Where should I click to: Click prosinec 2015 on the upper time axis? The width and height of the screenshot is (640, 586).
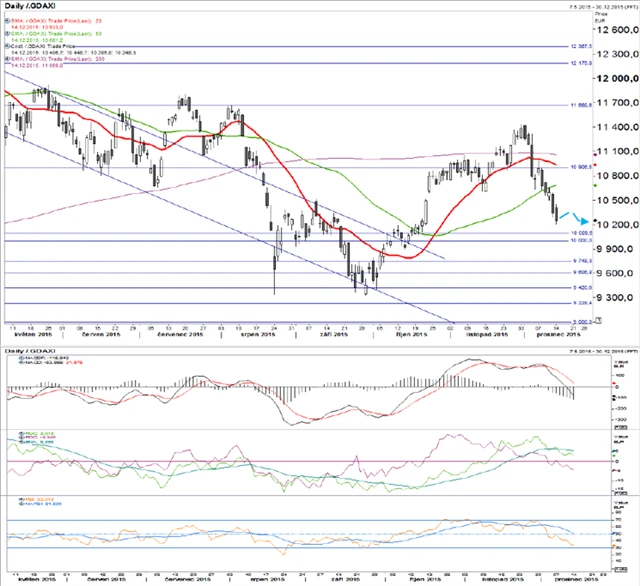[x=558, y=334]
